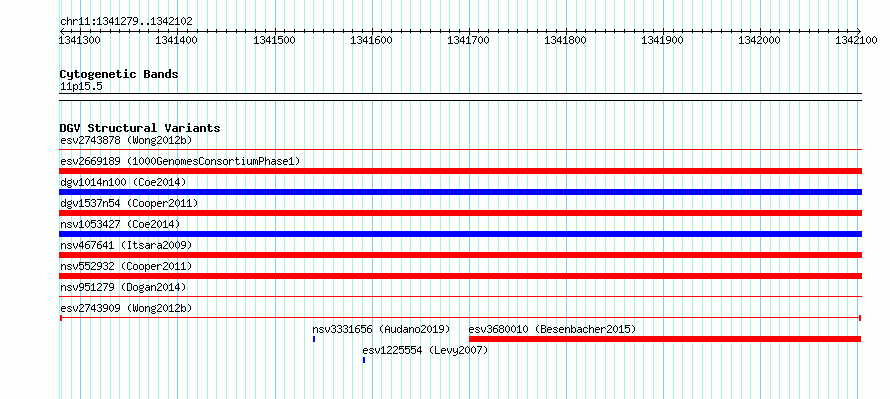Click the chr11:1341279..1342102 region label
Image resolution: width=890 pixels, height=399 pixels.
coord(126,22)
